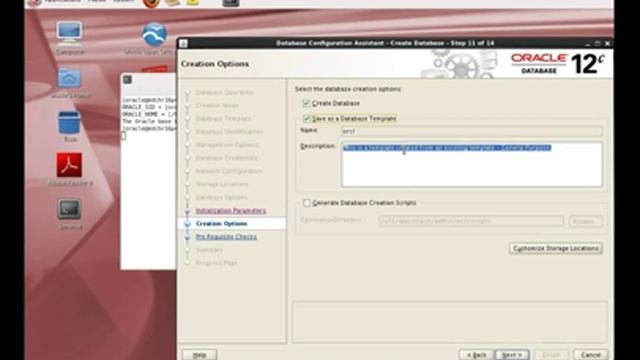Launch the Terminal desktop icon
The image size is (640, 360).
tap(69, 213)
